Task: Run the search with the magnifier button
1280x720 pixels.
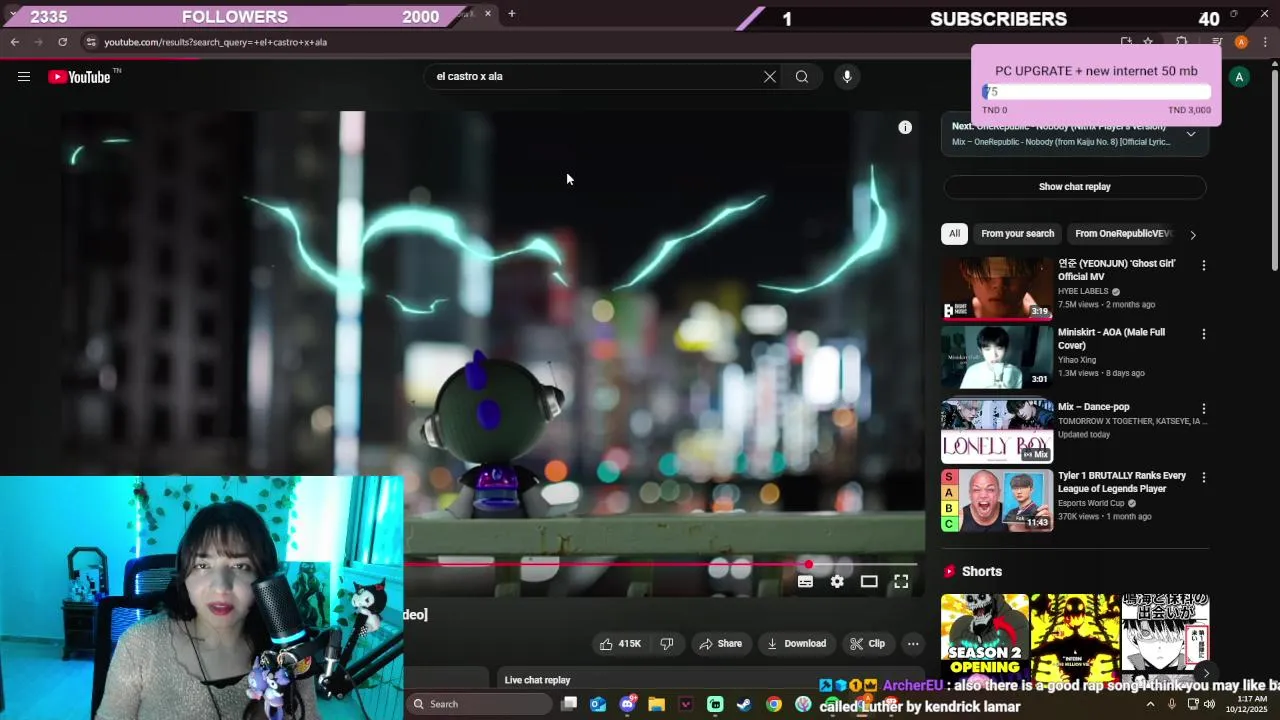Action: 802,77
